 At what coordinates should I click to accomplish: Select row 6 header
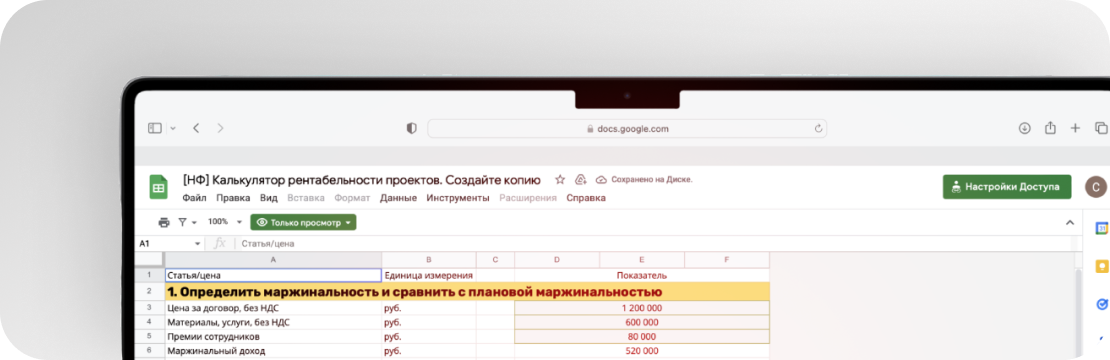(x=149, y=350)
